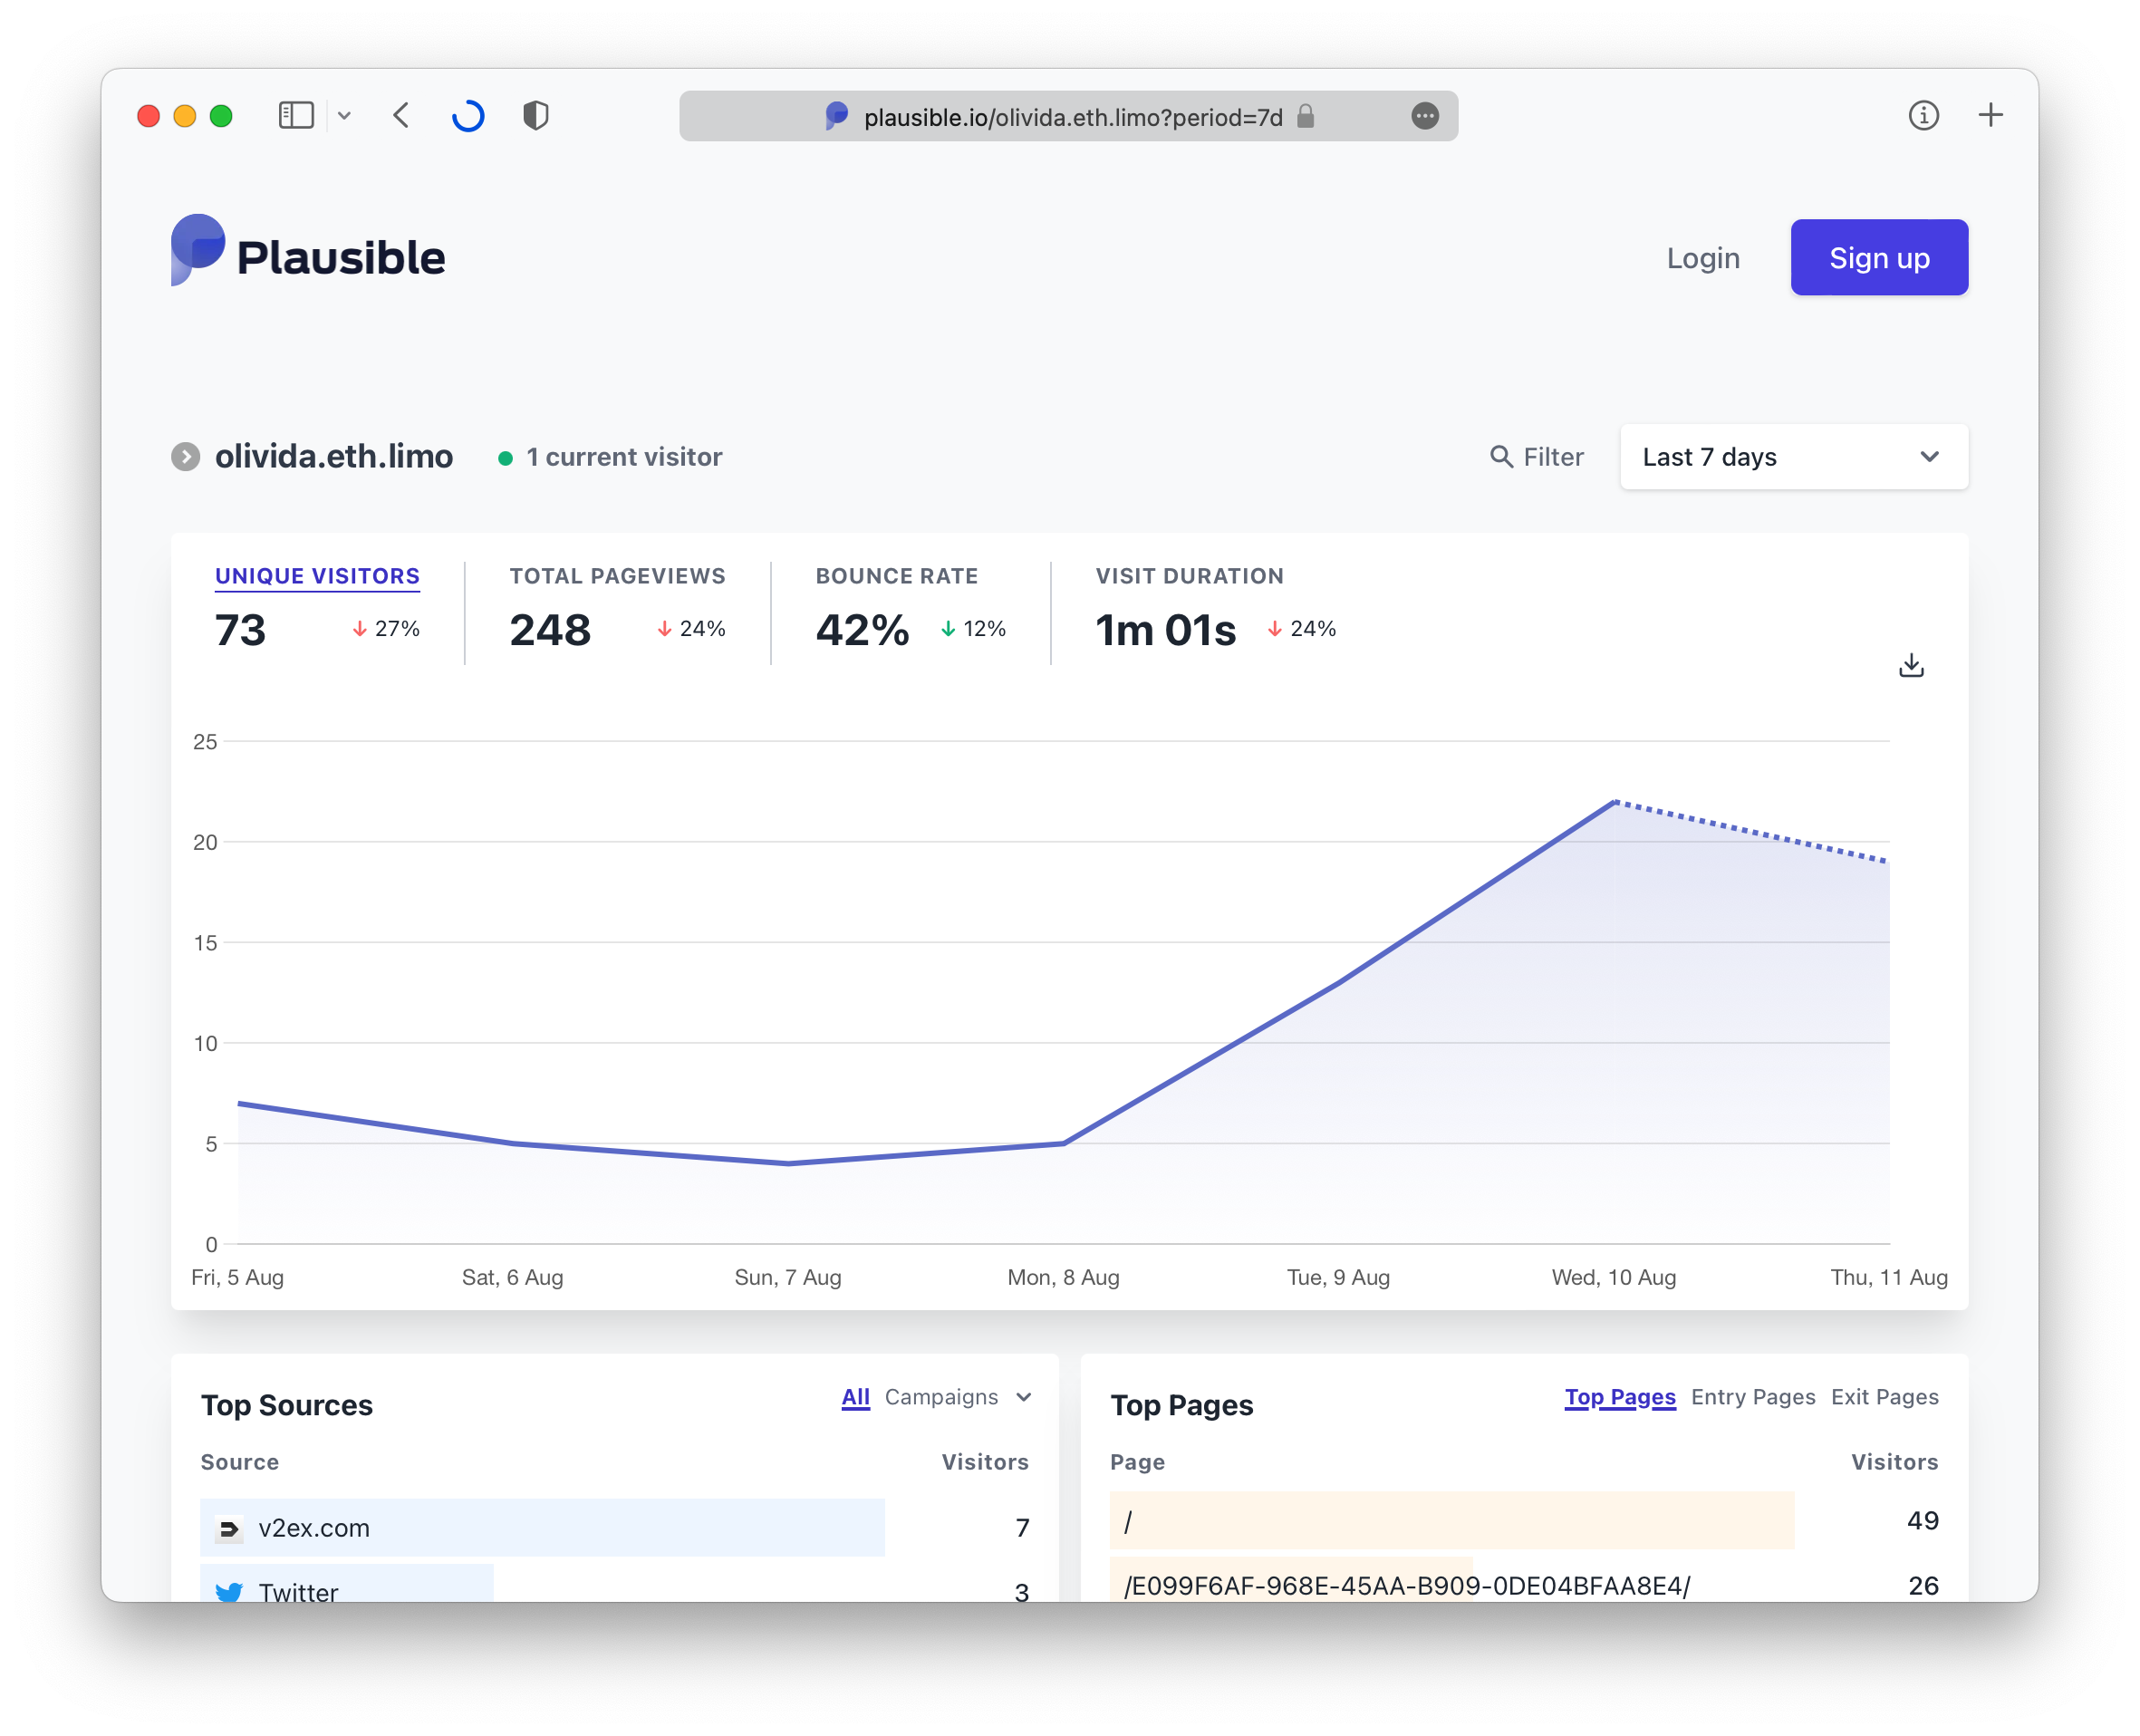Click the page-loading reload spinner icon
This screenshot has width=2140, height=1736.
tap(468, 116)
